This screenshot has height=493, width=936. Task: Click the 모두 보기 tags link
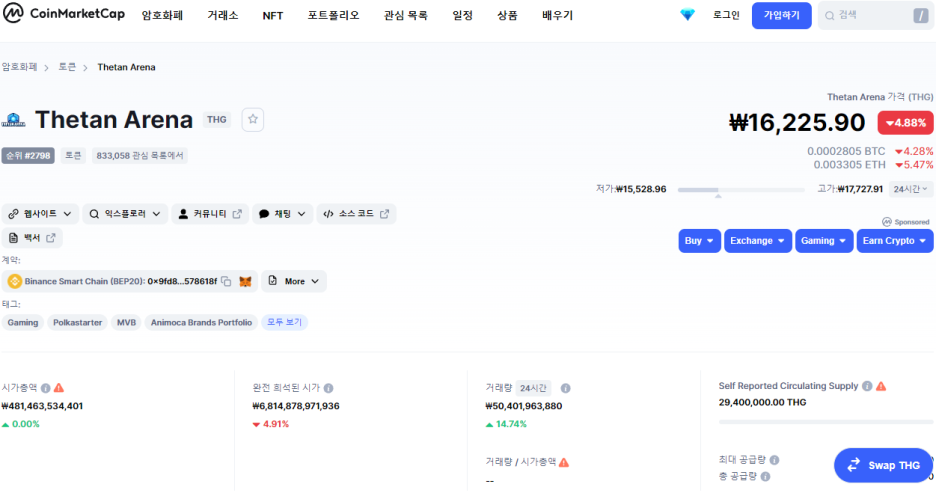coord(284,322)
